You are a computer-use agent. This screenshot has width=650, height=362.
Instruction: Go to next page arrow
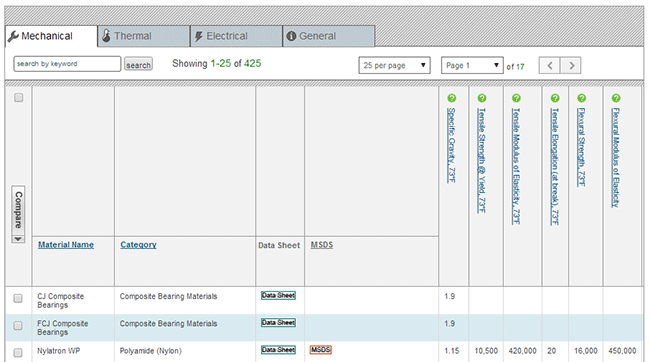(x=571, y=66)
